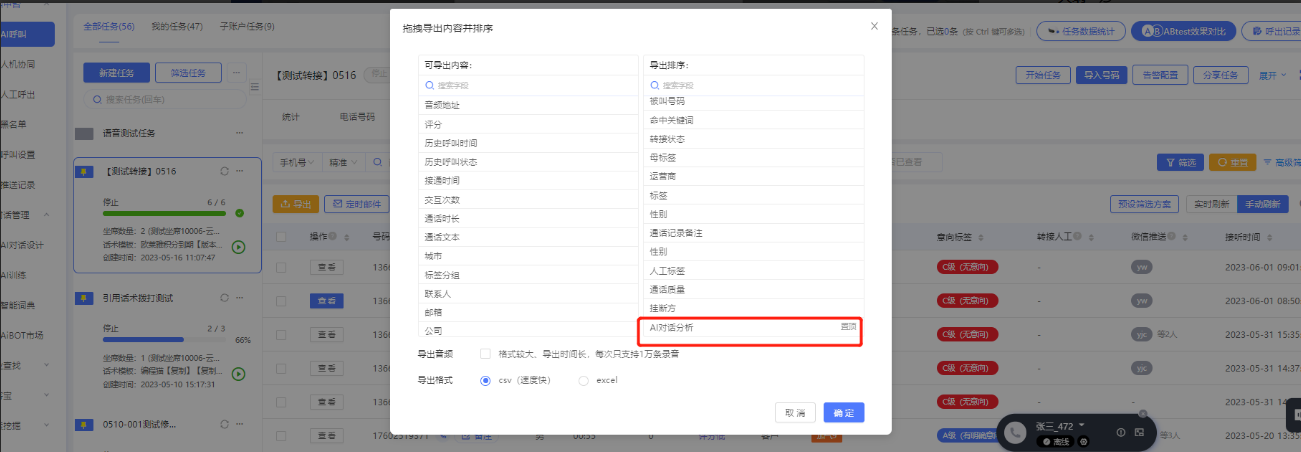Image resolution: width=1301 pixels, height=452 pixels.
Task: Expand the 展开 toolbar chevron
Action: pyautogui.click(x=1272, y=75)
